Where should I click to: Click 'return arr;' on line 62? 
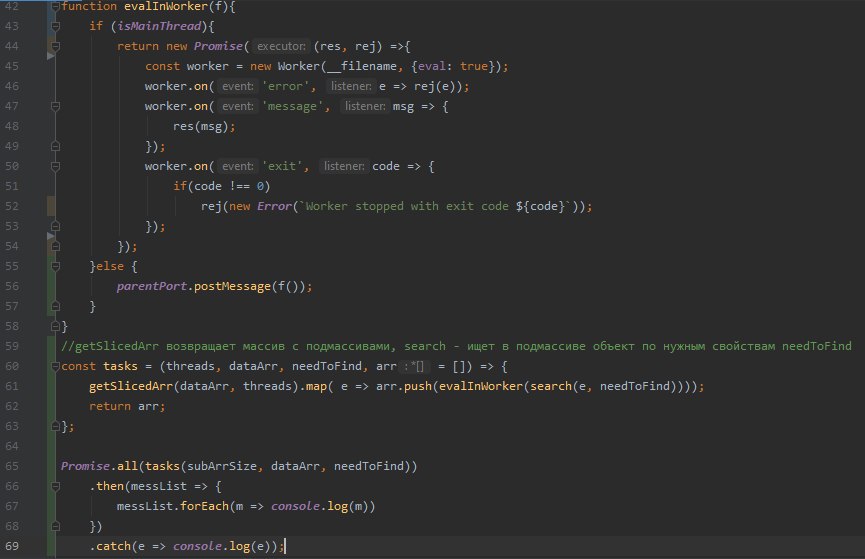click(127, 406)
